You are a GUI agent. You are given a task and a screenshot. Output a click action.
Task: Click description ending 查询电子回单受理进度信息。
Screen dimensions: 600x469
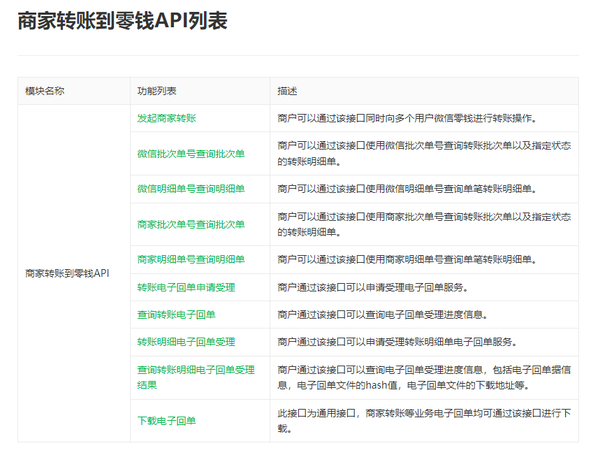click(x=383, y=315)
